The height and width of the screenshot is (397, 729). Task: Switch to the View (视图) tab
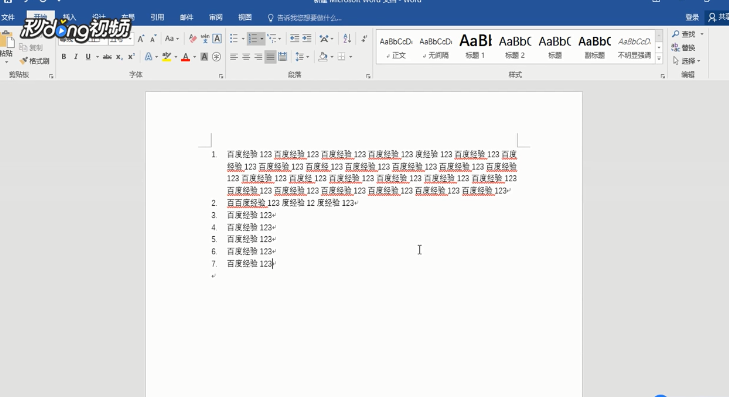click(x=245, y=17)
